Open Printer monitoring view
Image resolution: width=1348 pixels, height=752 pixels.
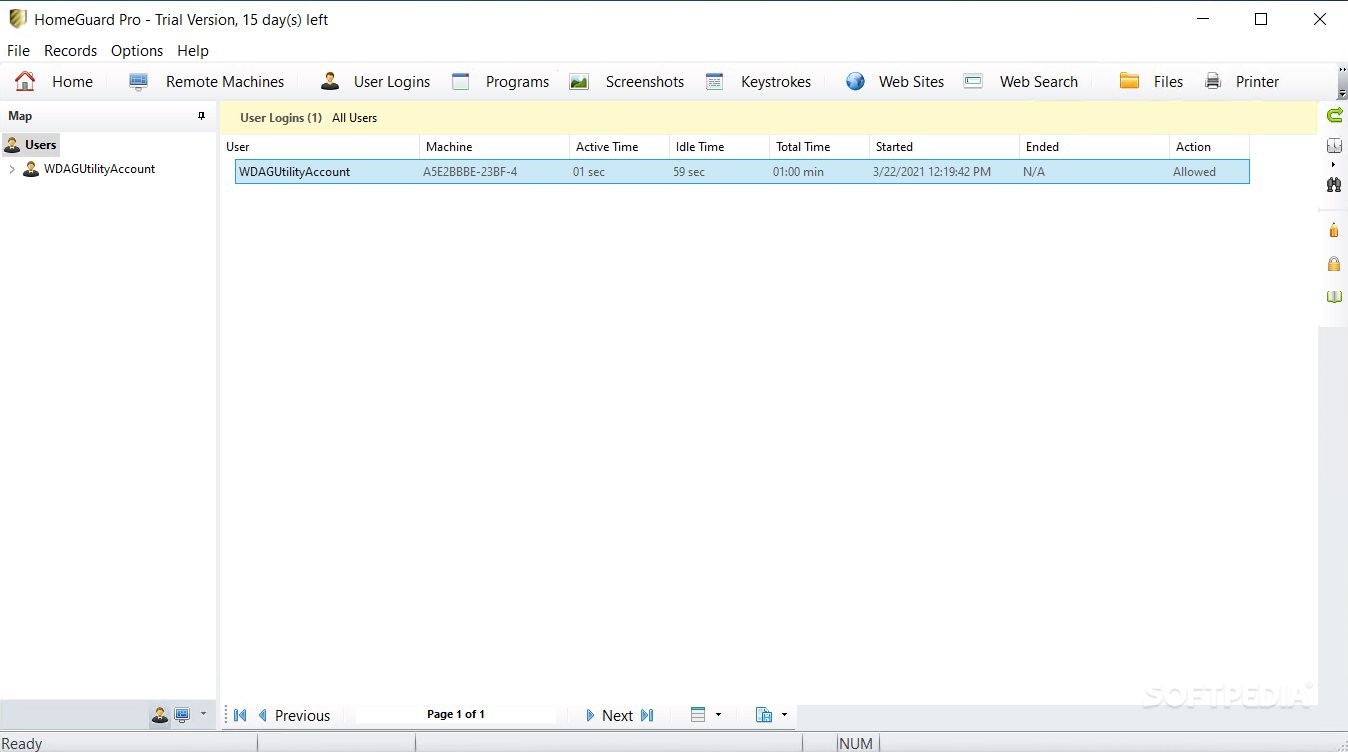click(x=1242, y=82)
